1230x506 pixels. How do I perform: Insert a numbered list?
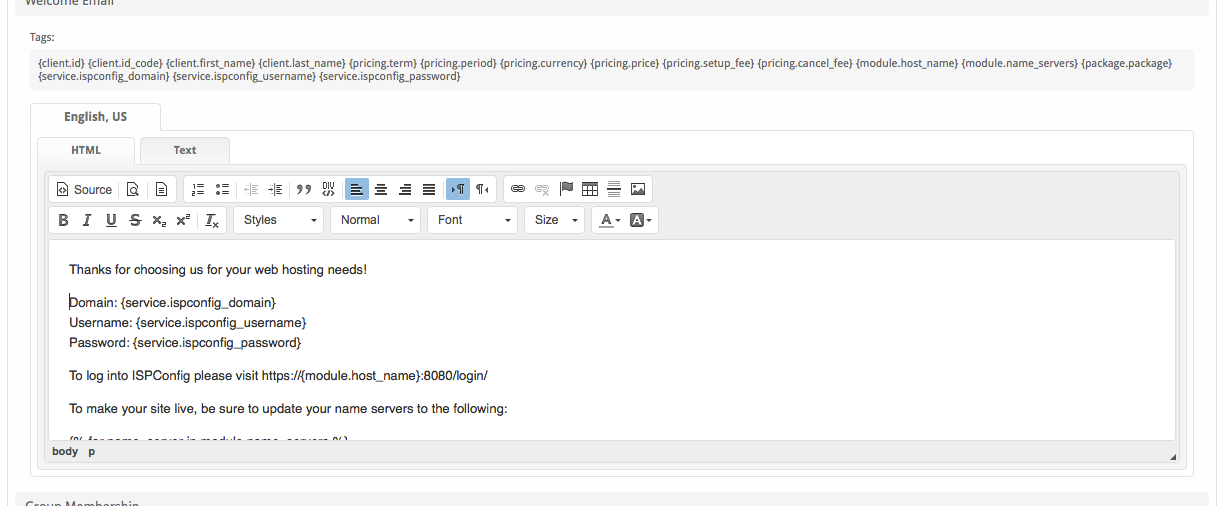coord(198,189)
